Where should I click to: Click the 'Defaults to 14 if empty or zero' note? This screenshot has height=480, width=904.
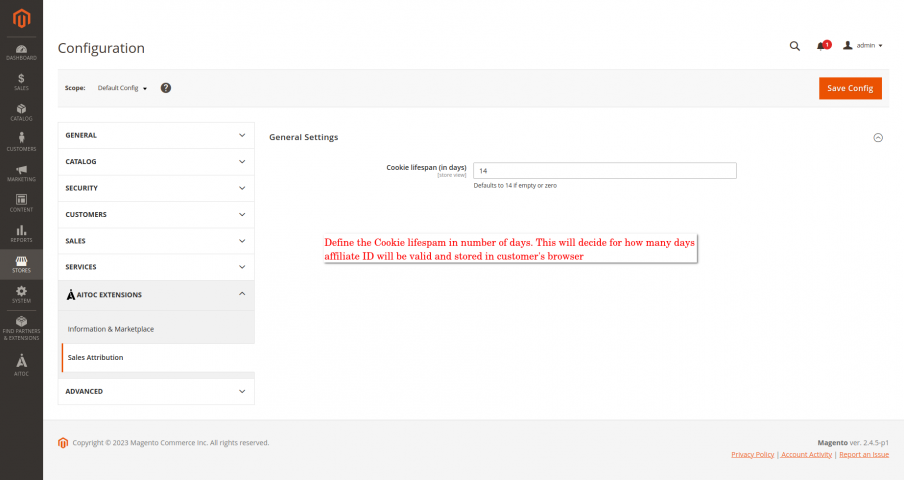click(515, 186)
